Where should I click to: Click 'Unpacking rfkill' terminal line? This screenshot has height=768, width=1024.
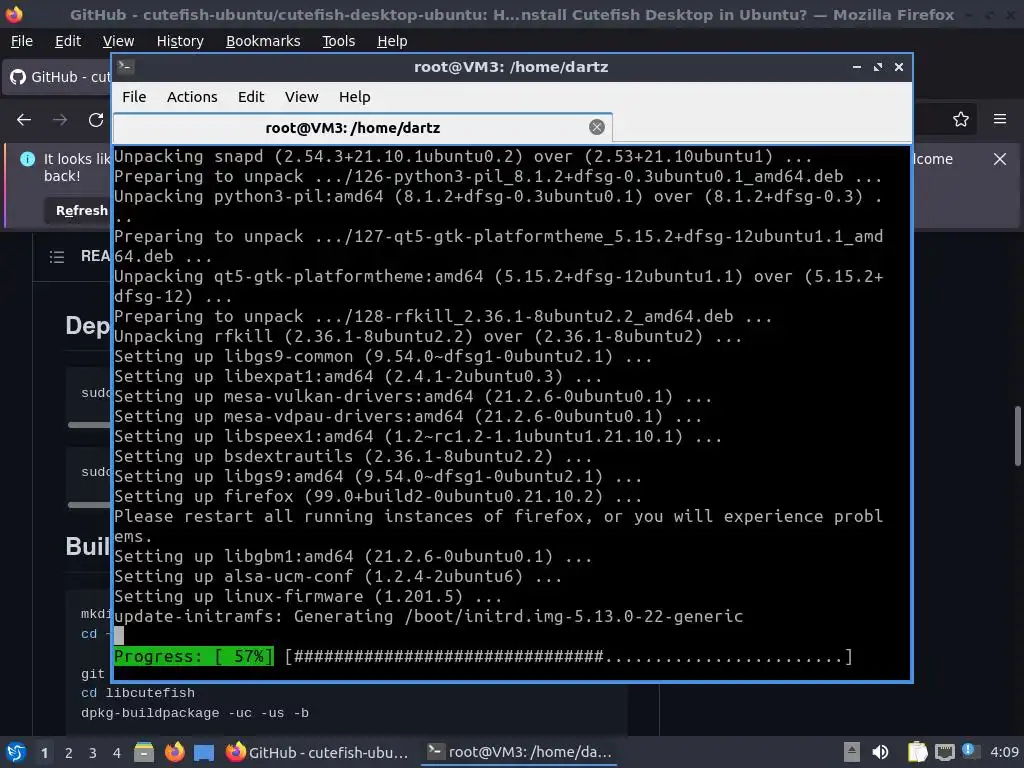tap(428, 336)
